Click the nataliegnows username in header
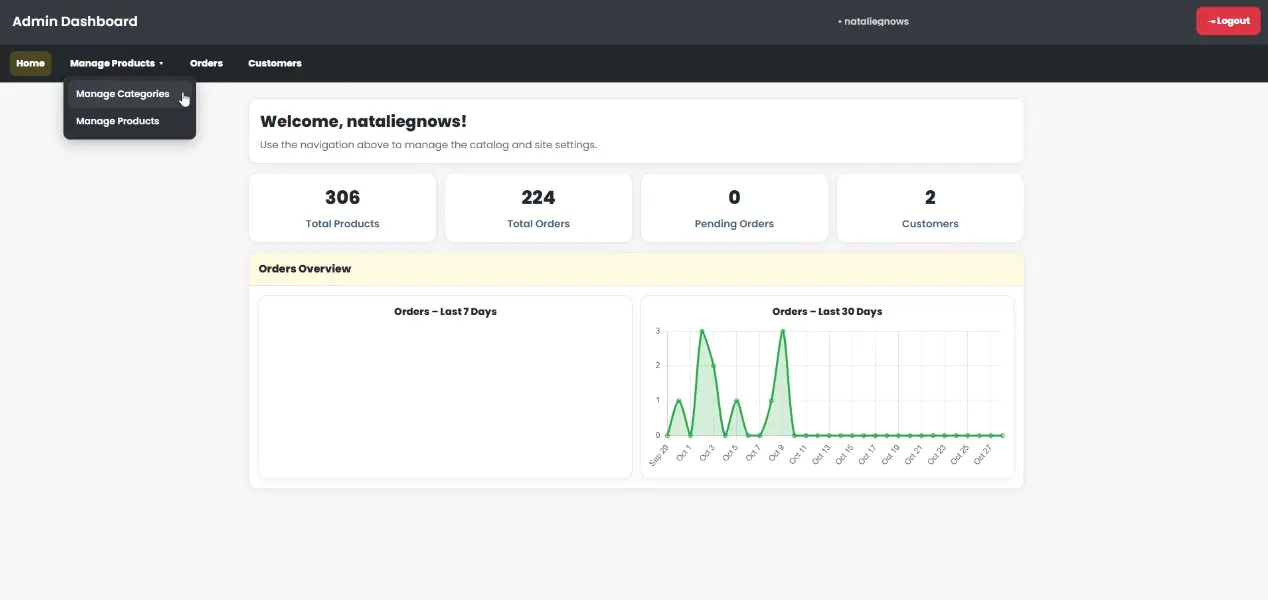This screenshot has width=1268, height=600. tap(876, 21)
